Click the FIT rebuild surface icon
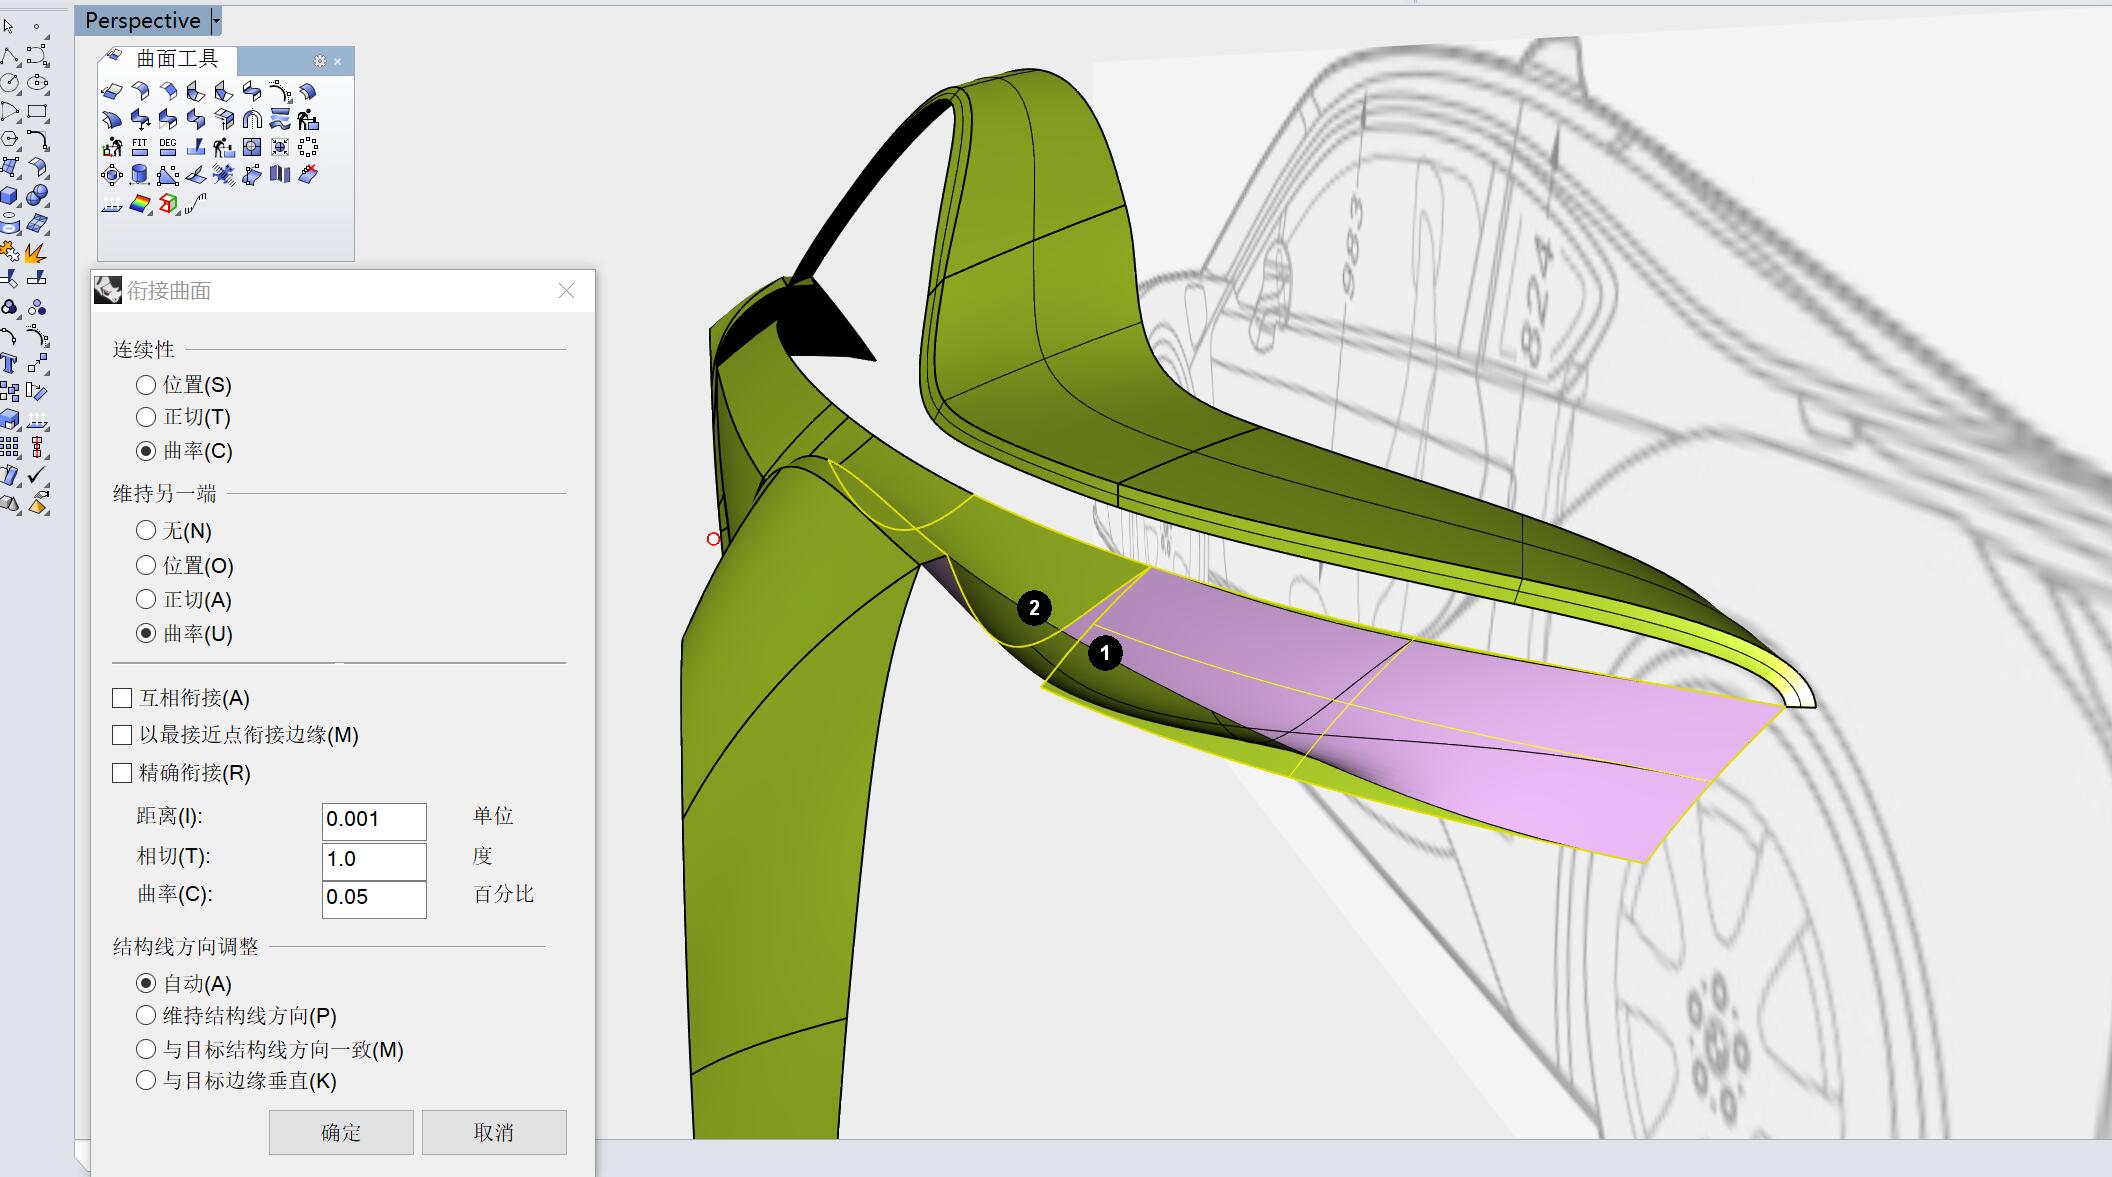Viewport: 2112px width, 1177px height. tap(140, 147)
